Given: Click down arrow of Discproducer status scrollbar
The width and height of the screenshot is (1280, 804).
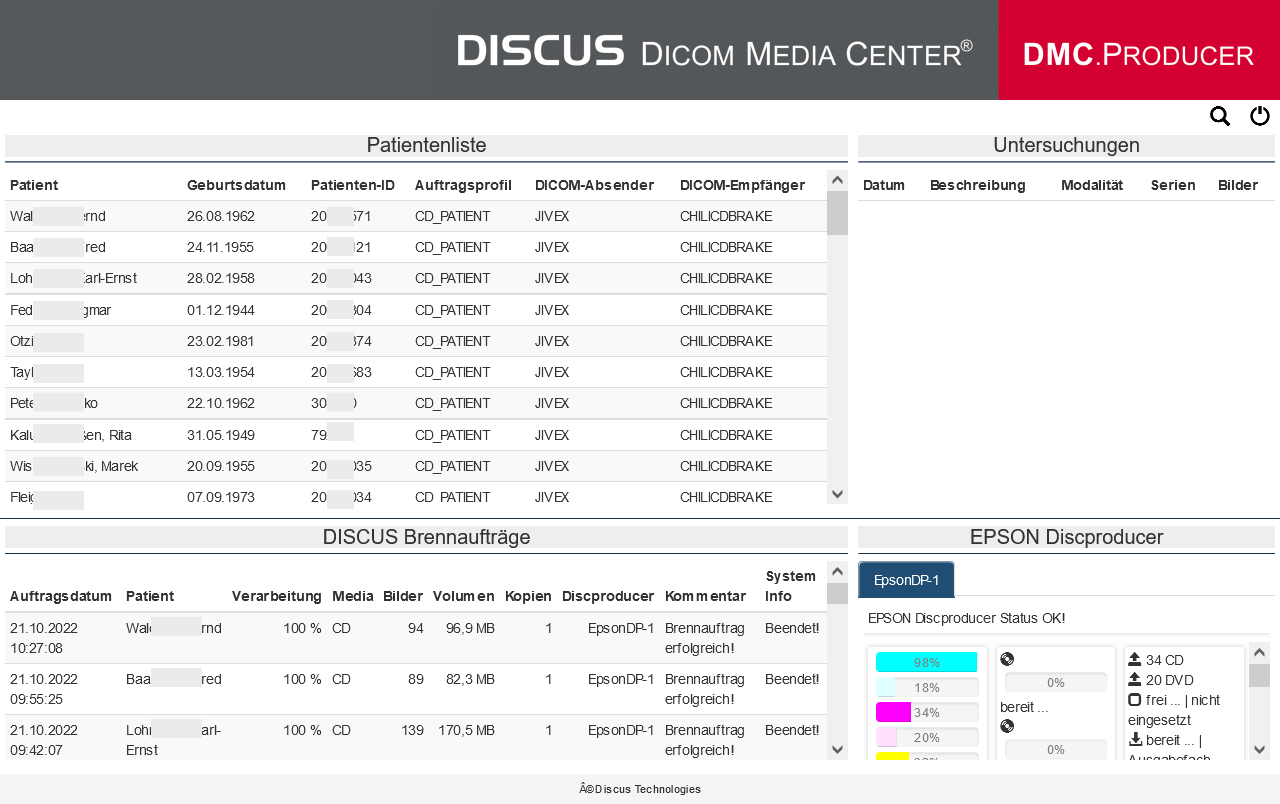Looking at the screenshot, I should point(1259,749).
